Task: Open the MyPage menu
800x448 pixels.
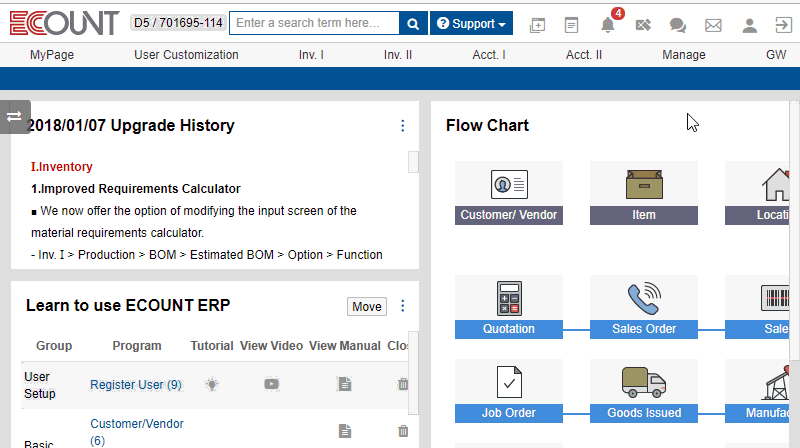Action: 52,55
